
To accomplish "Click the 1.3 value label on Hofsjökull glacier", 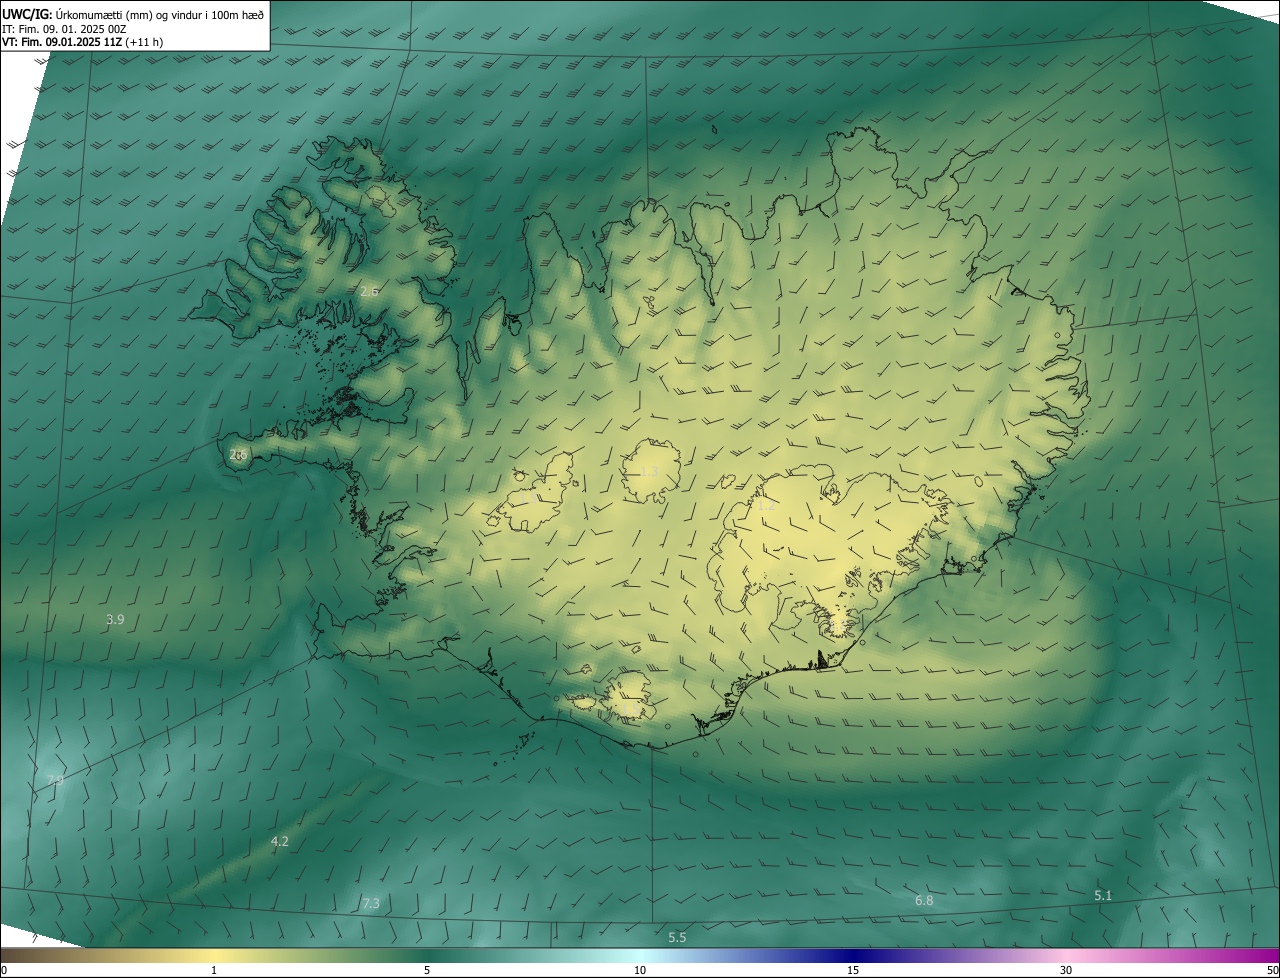I will click(650, 471).
